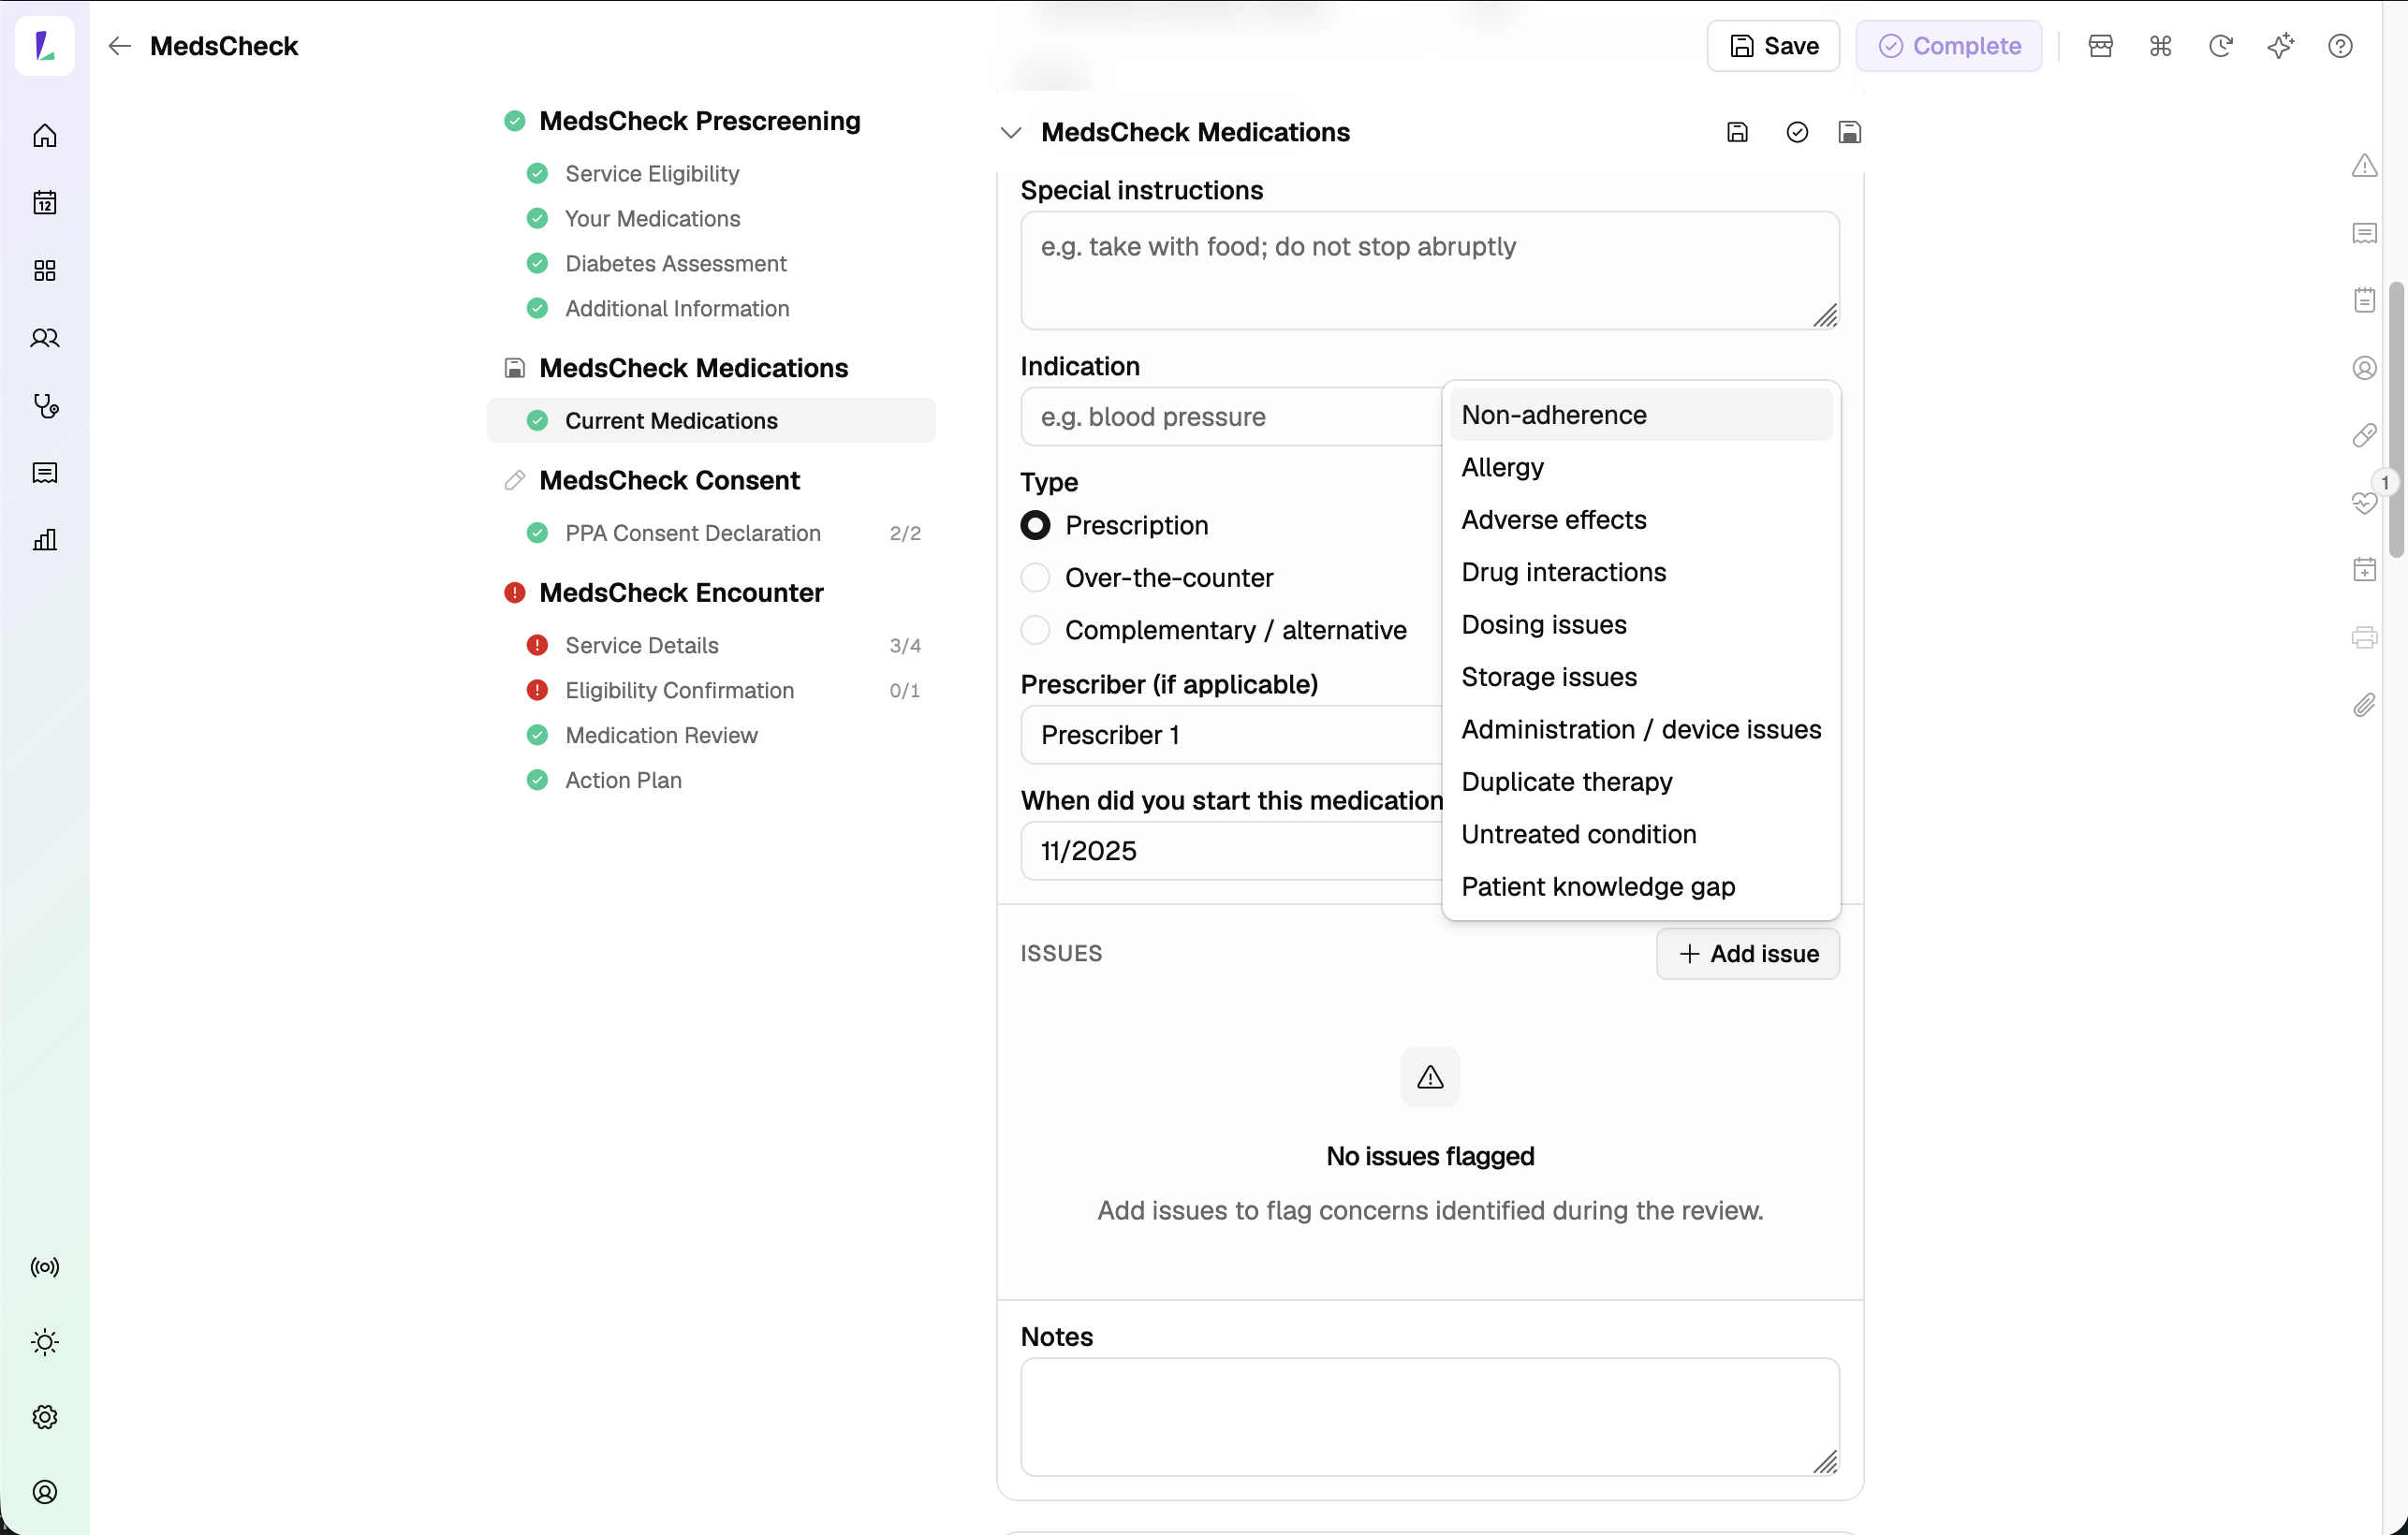The height and width of the screenshot is (1535, 2408).
Task: Open the Home icon in left sidebar
Action: [45, 136]
